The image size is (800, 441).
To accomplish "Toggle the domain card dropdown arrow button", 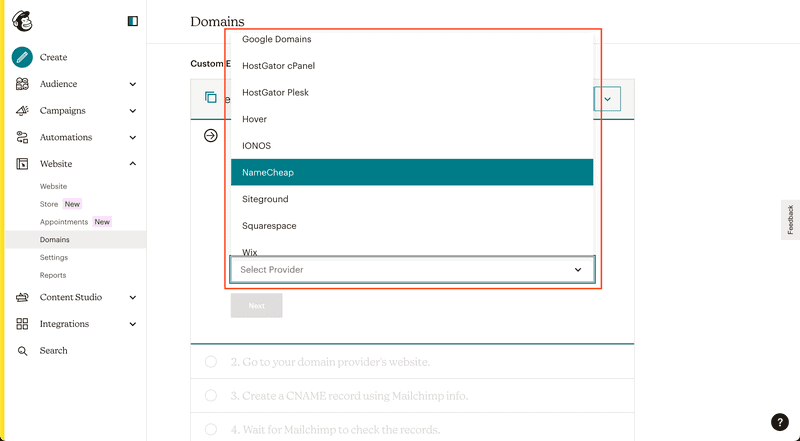I will point(607,99).
